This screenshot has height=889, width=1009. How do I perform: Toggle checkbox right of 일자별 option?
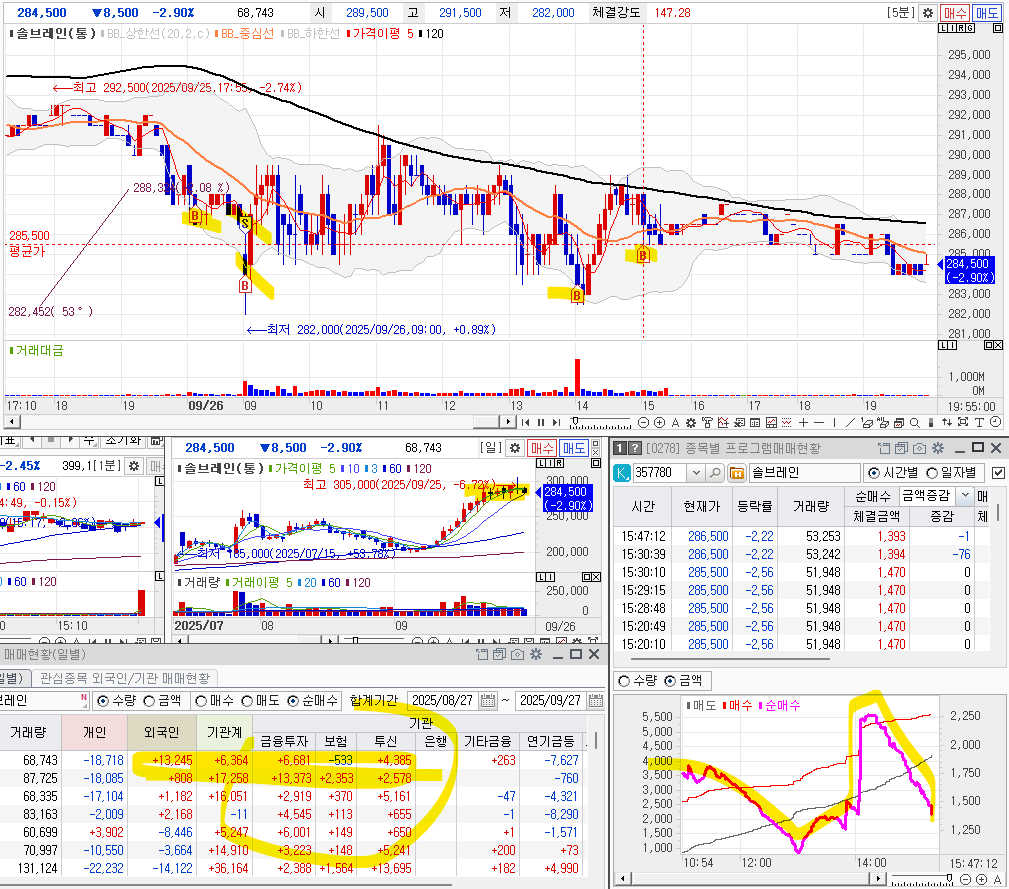998,473
